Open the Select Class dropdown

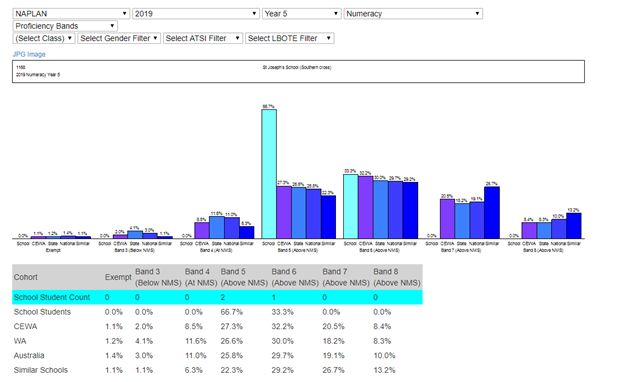pos(44,38)
